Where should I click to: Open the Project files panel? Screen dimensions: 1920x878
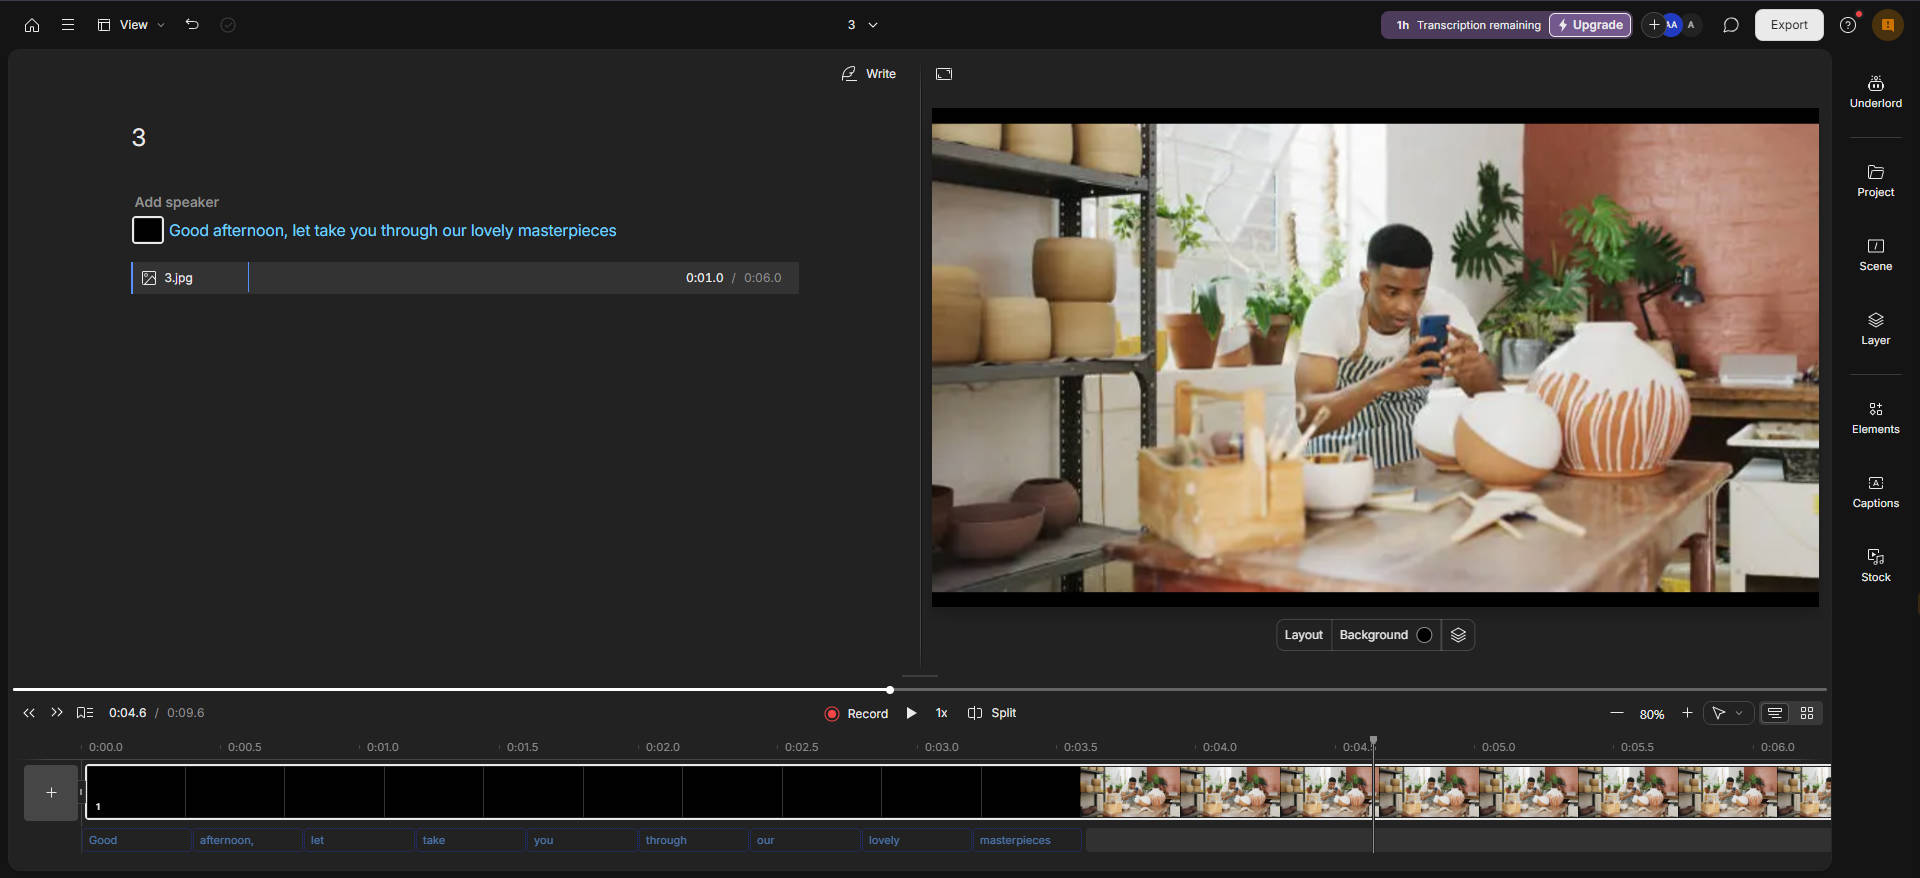click(1875, 180)
